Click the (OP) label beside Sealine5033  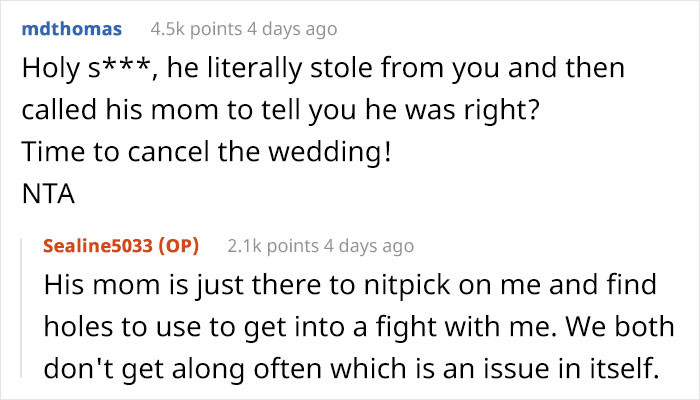click(x=179, y=246)
